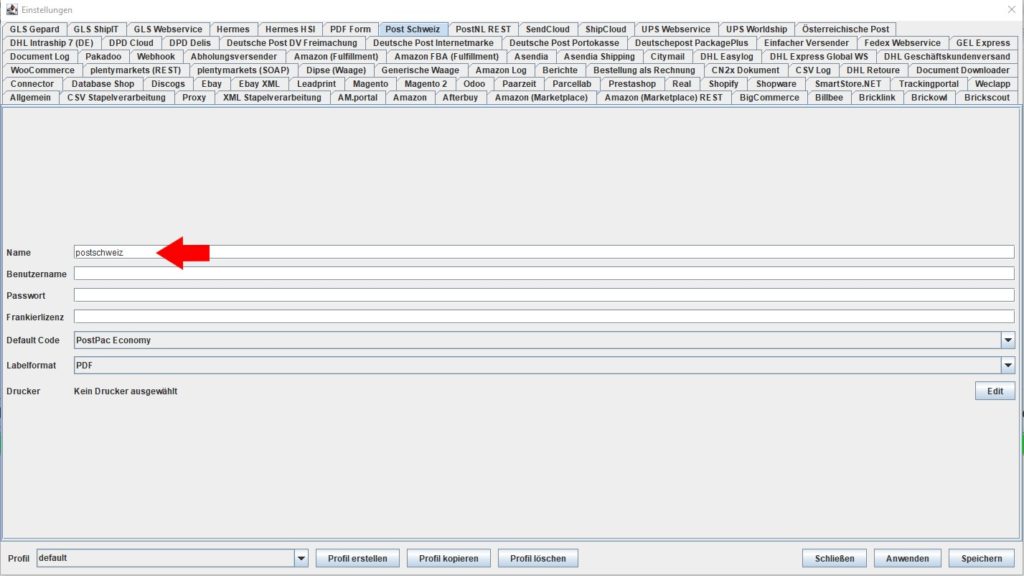Click the Profil erstellen button

coord(357,558)
